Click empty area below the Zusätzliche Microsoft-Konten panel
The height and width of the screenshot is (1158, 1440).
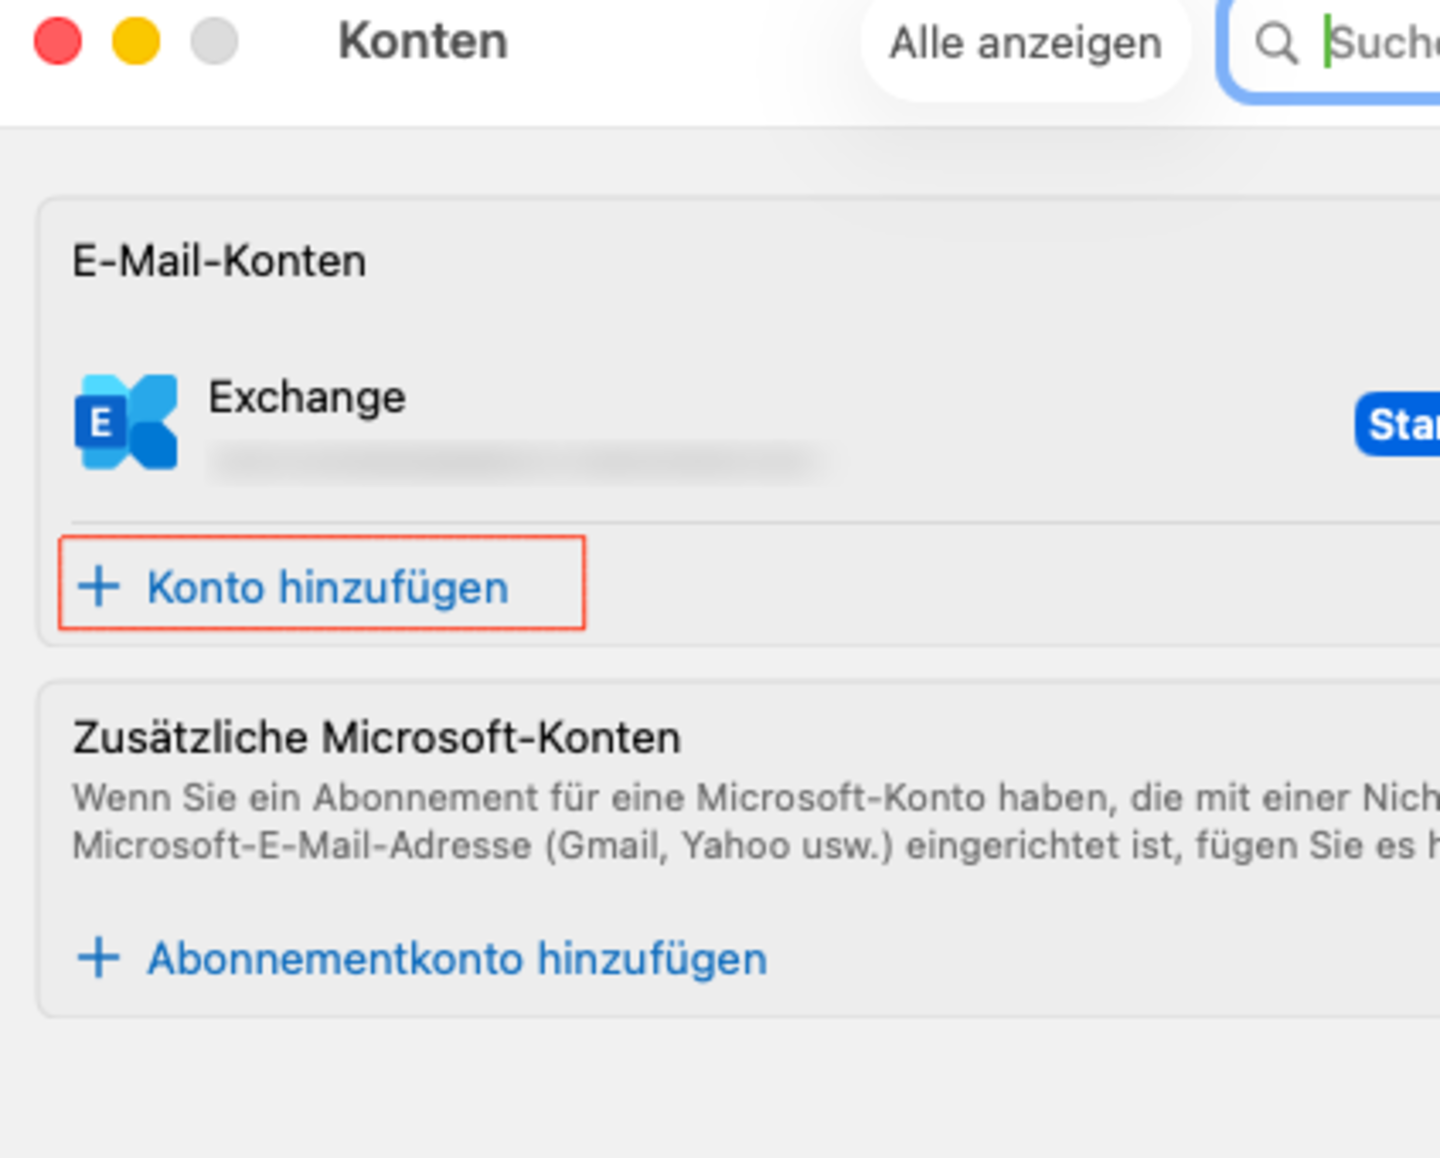(700, 1090)
